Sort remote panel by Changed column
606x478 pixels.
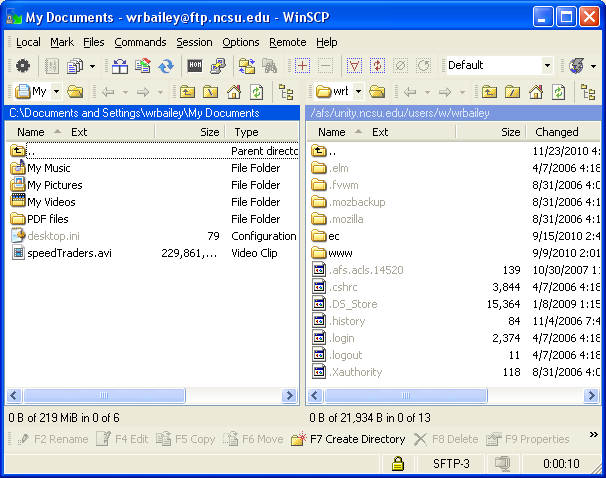point(563,132)
